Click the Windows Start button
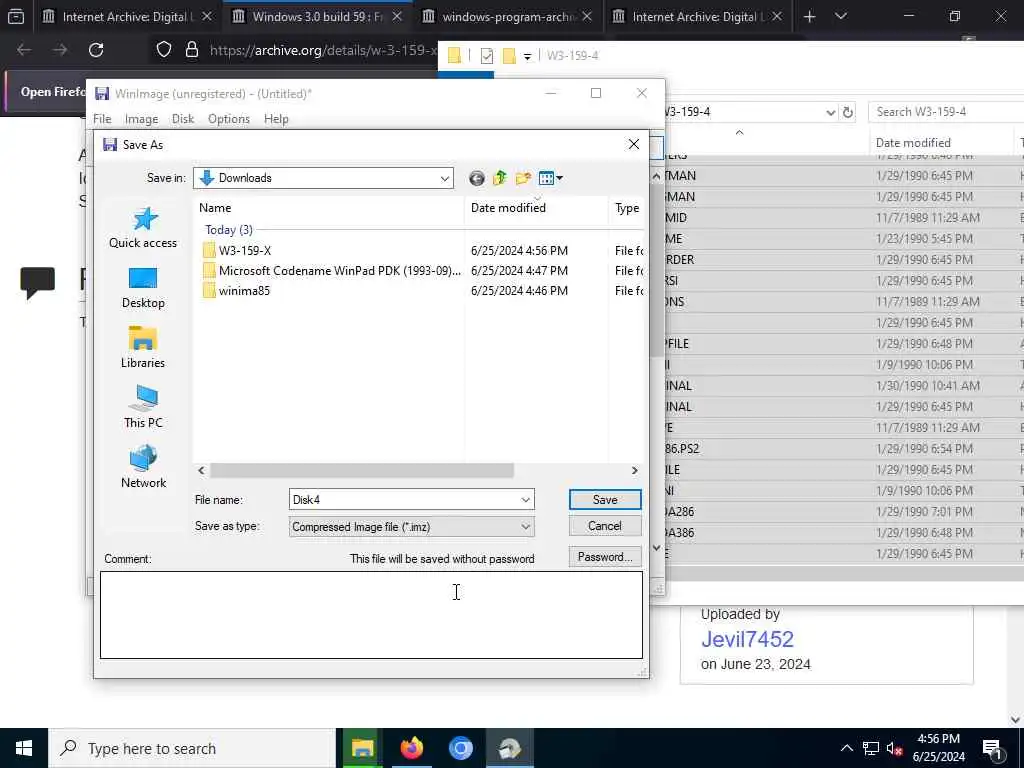 24,748
